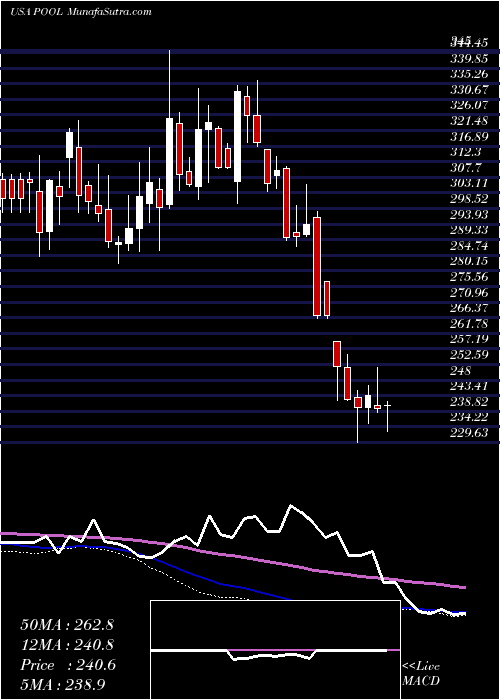
Task: Click the 284.74 price axis label
Action: tap(469, 246)
